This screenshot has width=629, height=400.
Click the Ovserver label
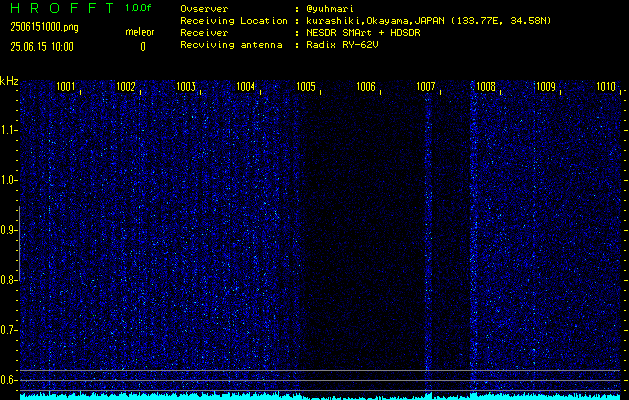[x=204, y=9]
